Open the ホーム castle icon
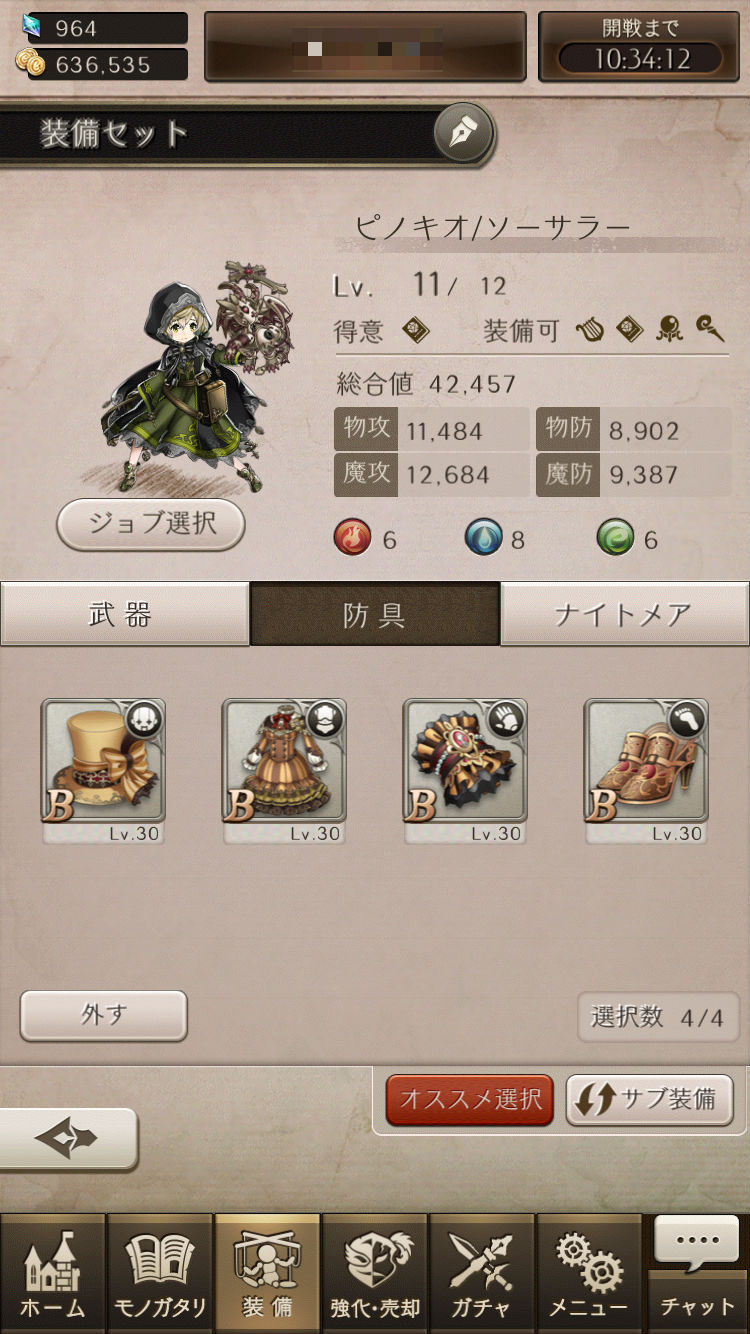This screenshot has height=1334, width=750. tap(53, 1273)
